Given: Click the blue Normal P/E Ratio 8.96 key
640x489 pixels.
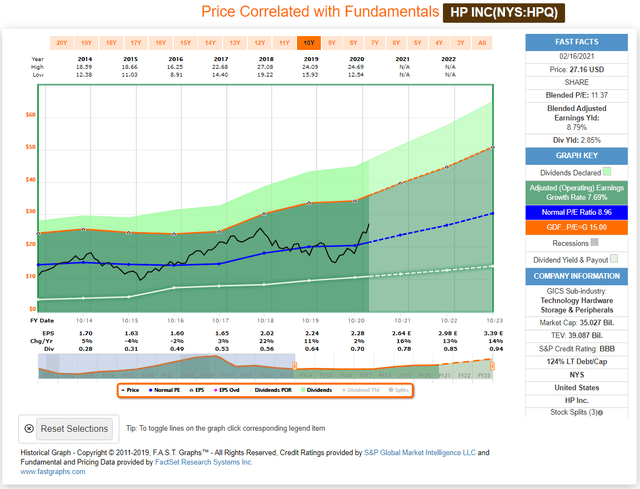Looking at the screenshot, I should (576, 212).
